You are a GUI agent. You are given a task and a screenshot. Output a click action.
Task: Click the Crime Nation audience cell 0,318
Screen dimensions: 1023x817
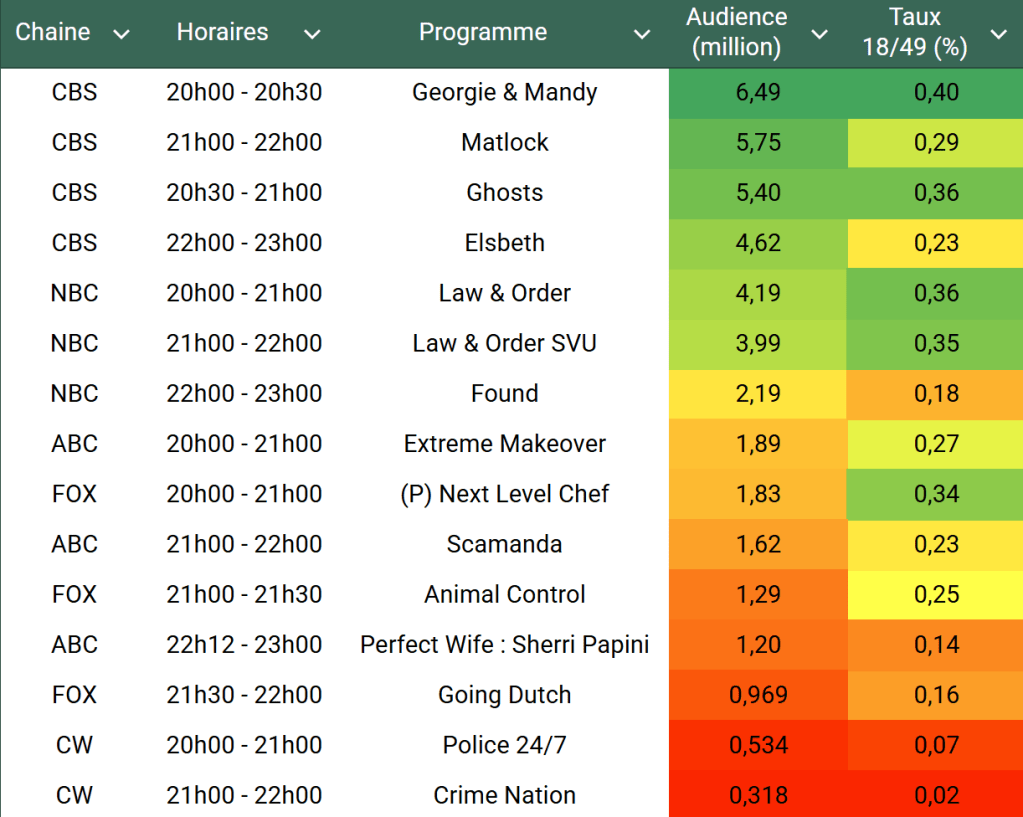point(758,795)
